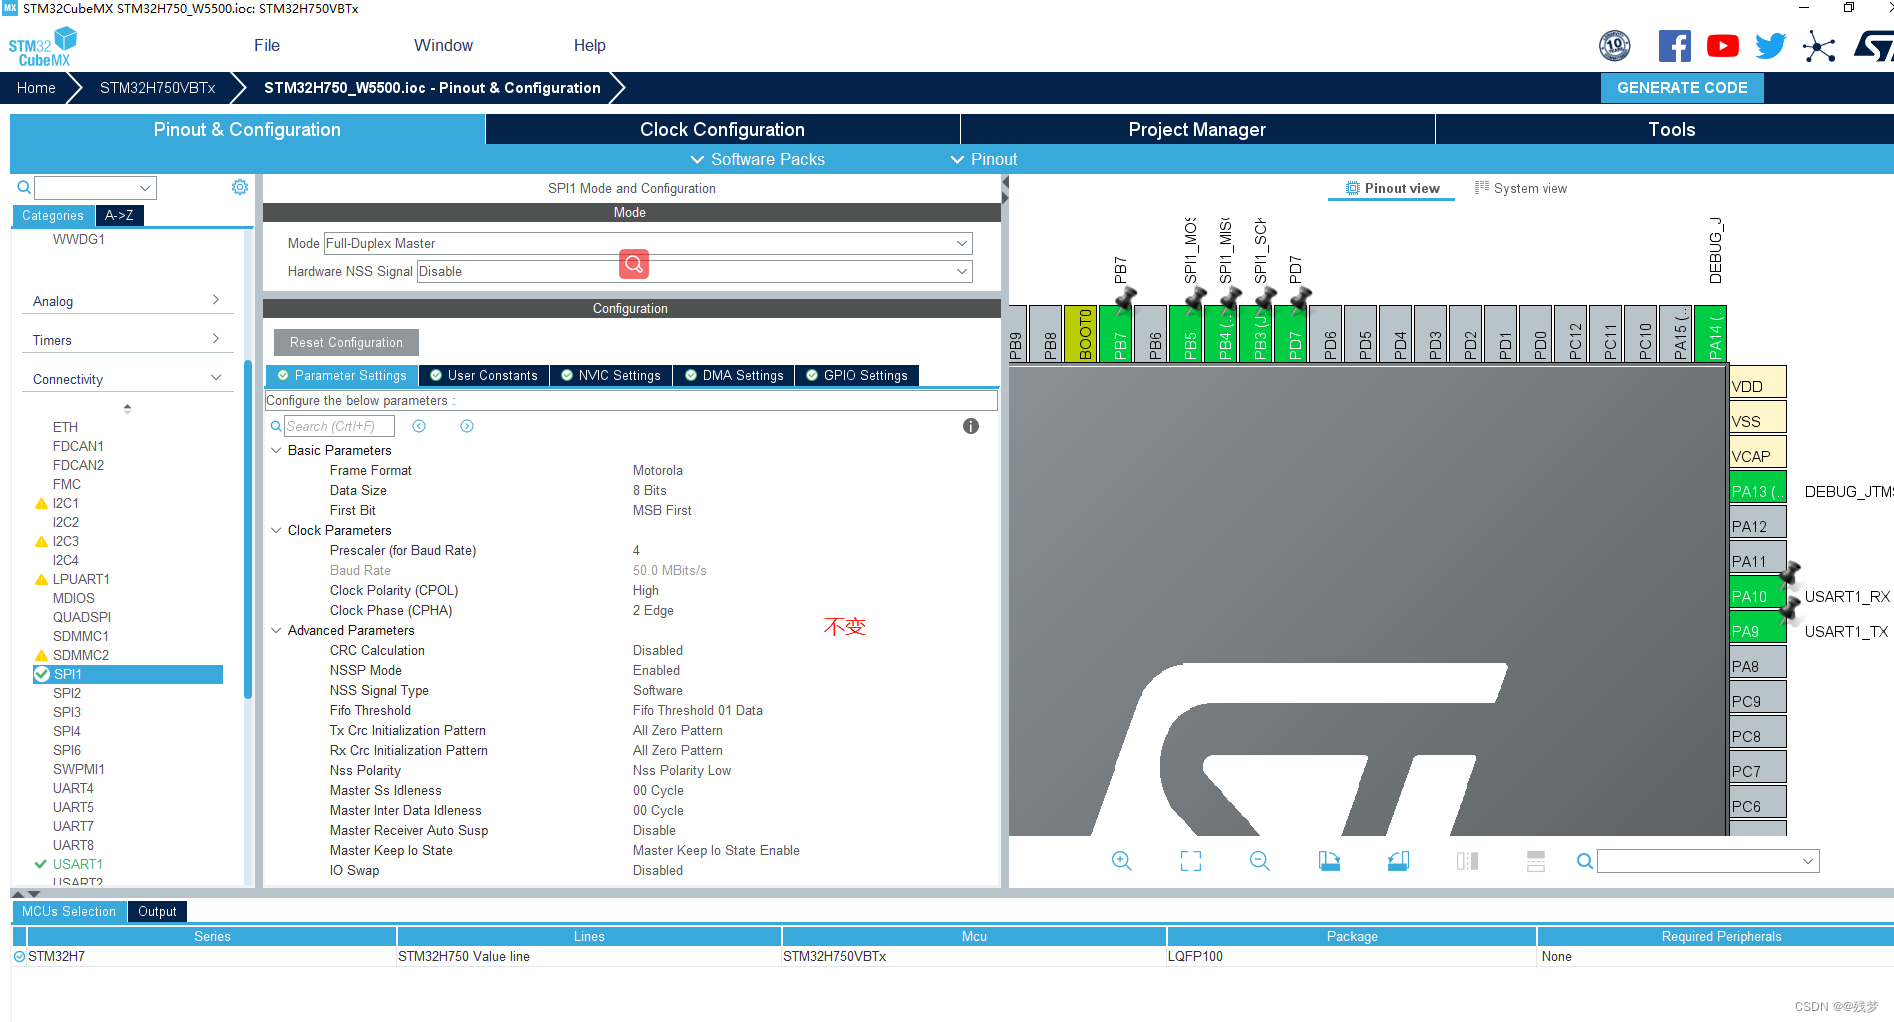Viewport: 1894px width, 1022px height.
Task: Click the red search overlay icon
Action: [634, 264]
